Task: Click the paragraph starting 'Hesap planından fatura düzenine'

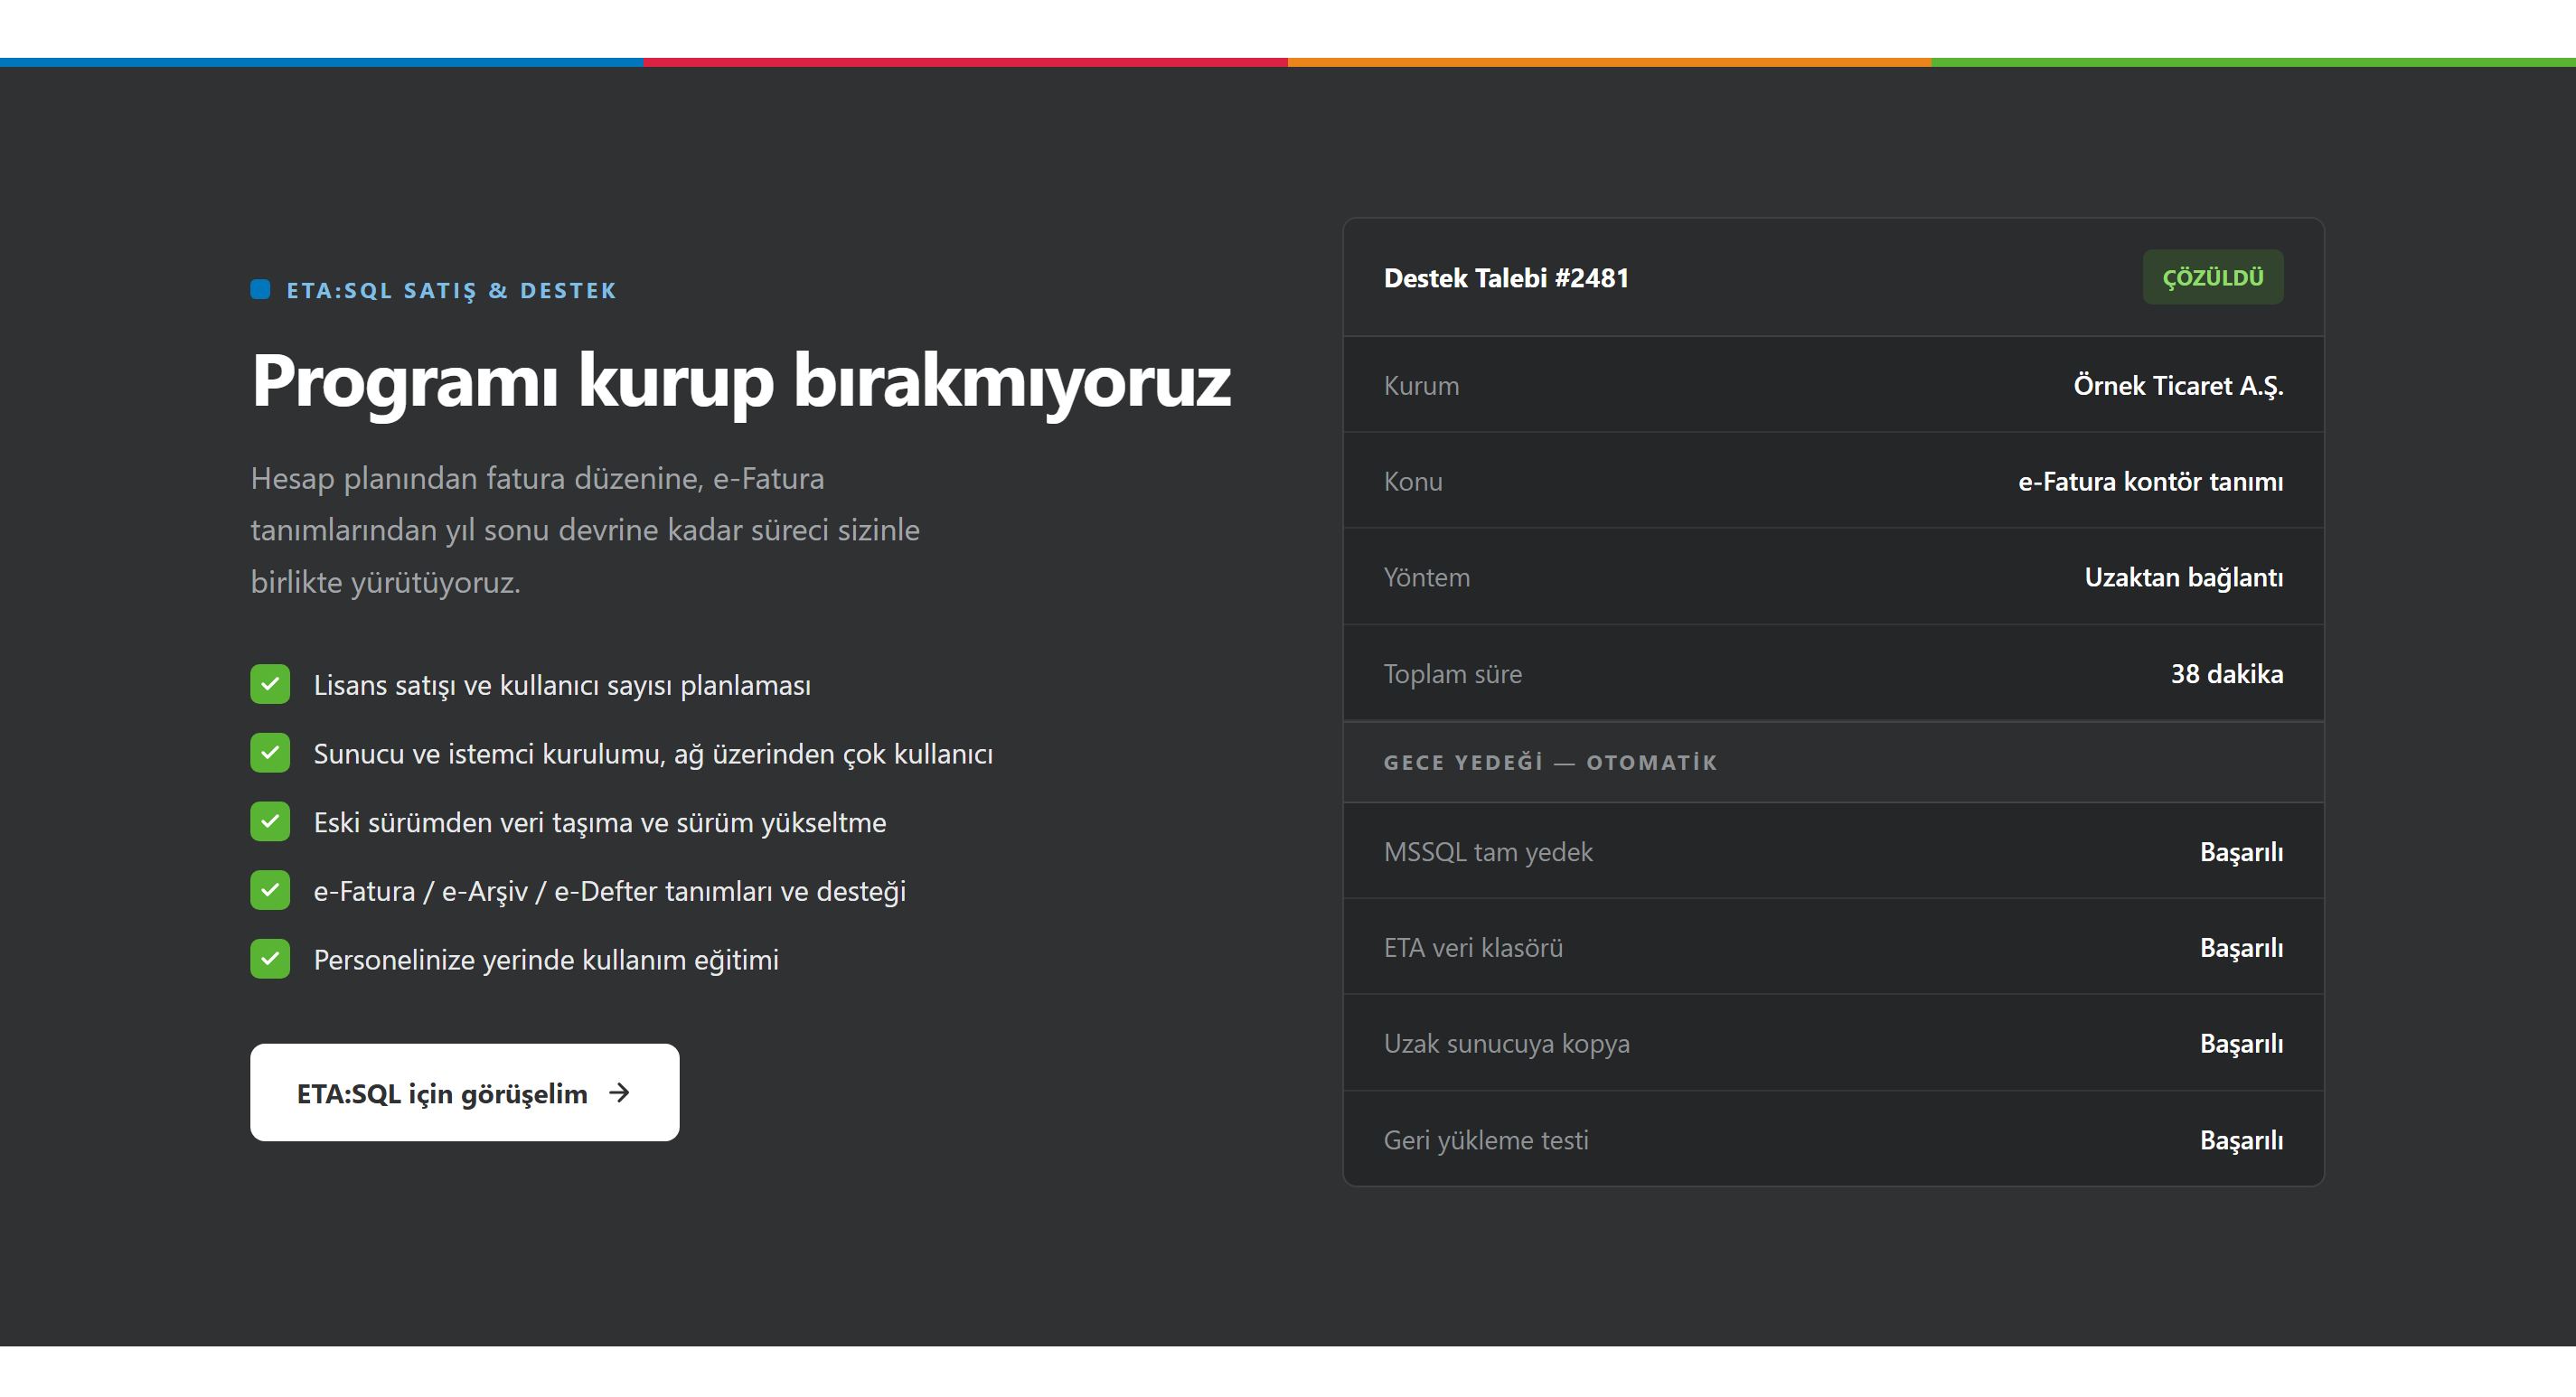Action: tap(585, 530)
